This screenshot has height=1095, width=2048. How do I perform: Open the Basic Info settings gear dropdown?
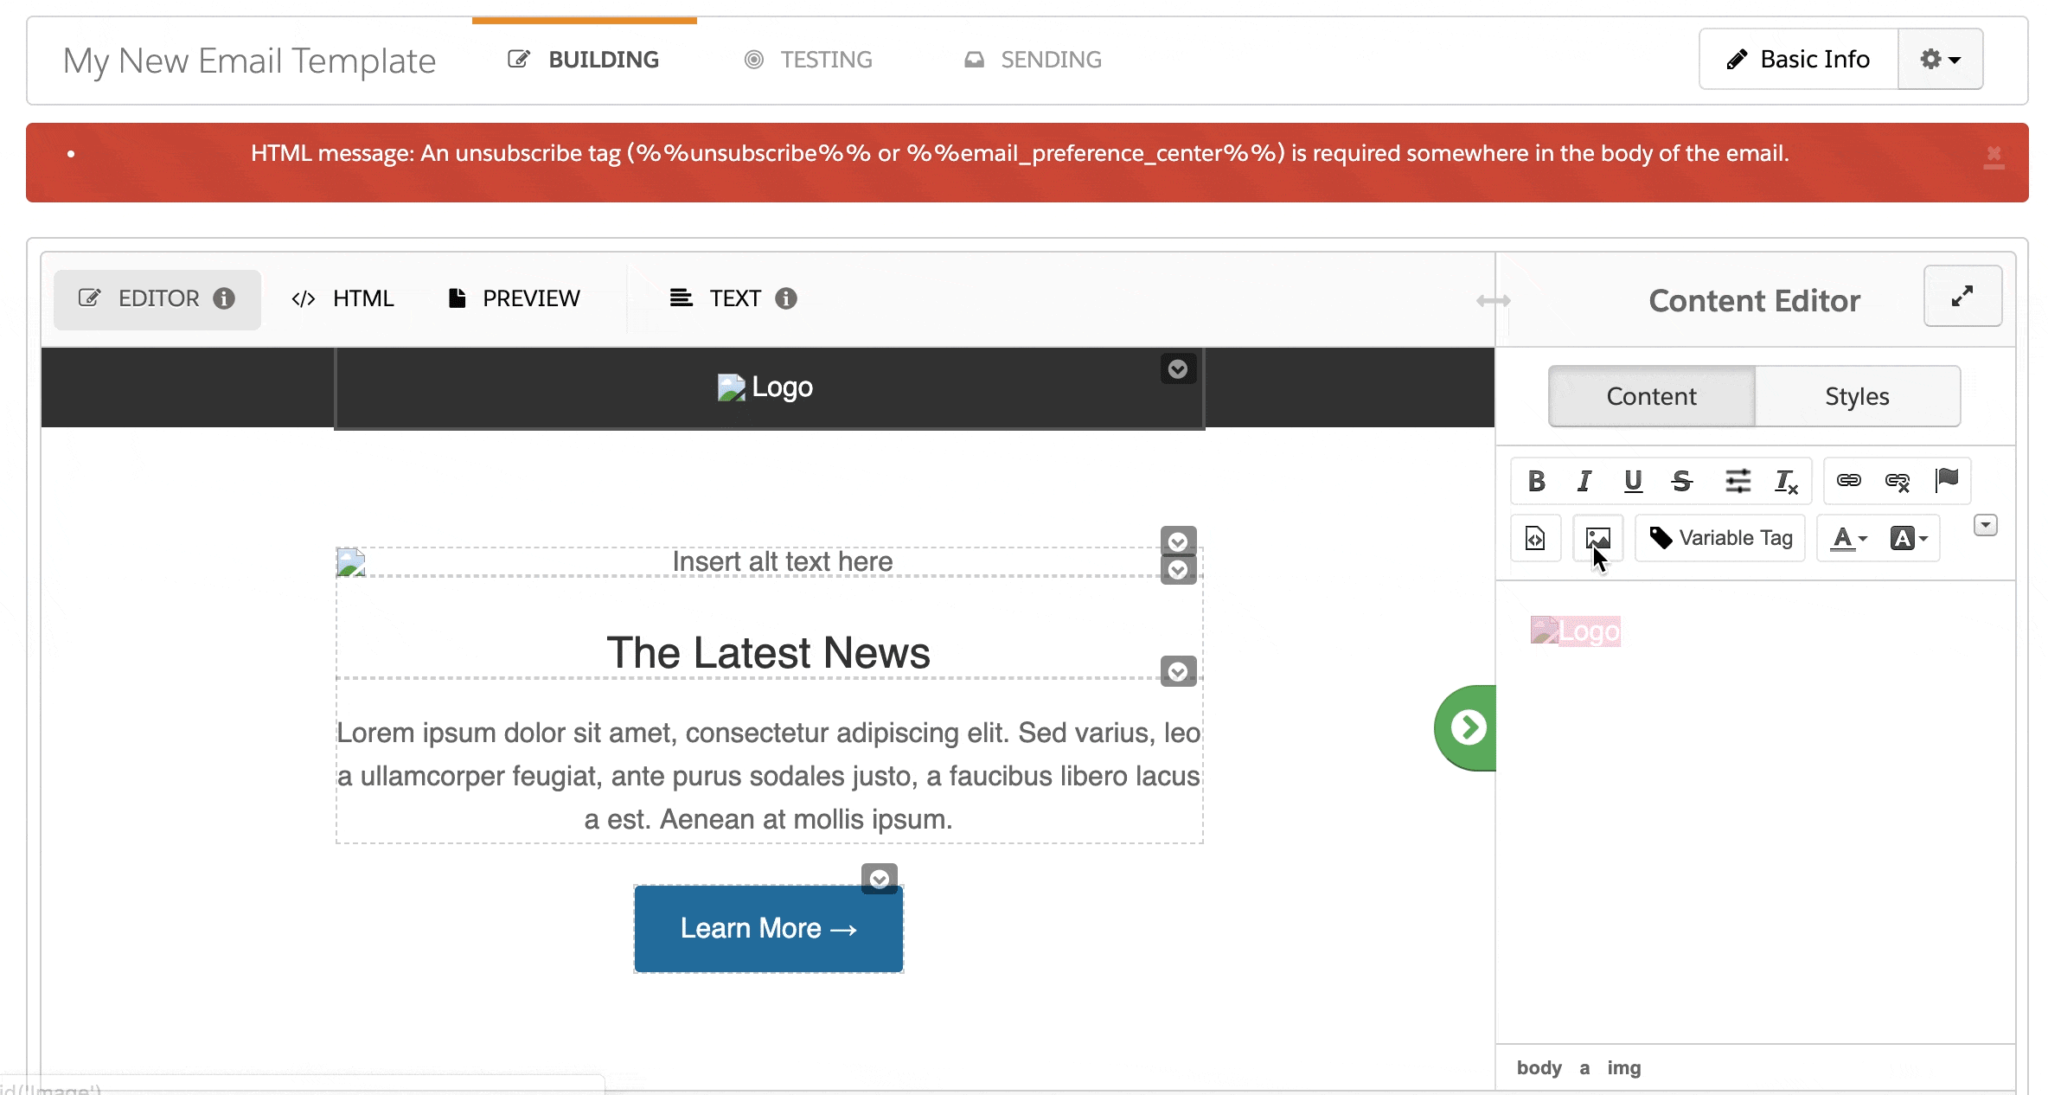tap(1939, 59)
